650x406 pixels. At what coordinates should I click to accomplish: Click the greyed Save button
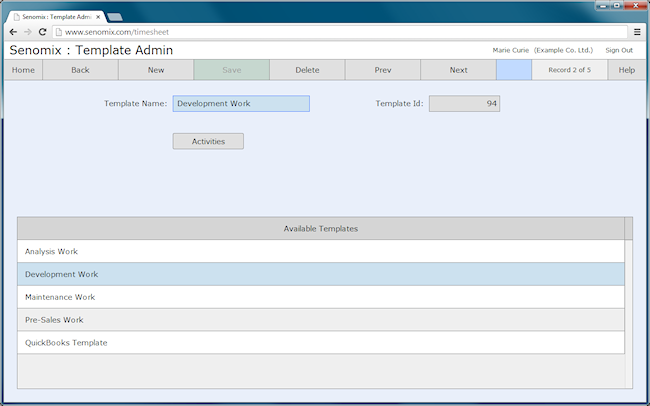pyautogui.click(x=232, y=70)
